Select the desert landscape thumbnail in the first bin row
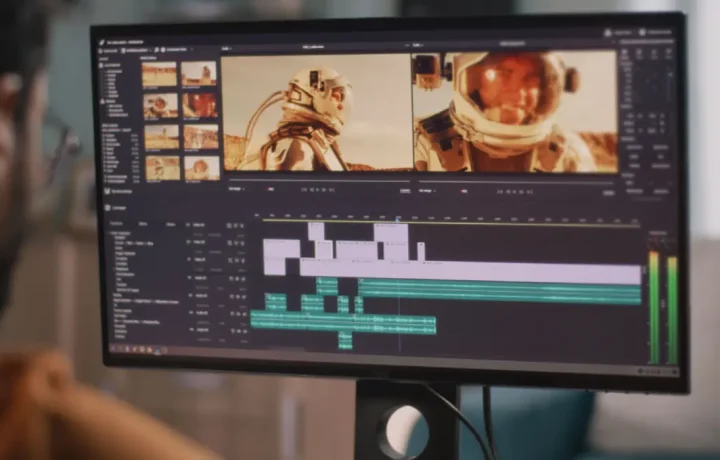Image resolution: width=720 pixels, height=460 pixels. tap(159, 73)
